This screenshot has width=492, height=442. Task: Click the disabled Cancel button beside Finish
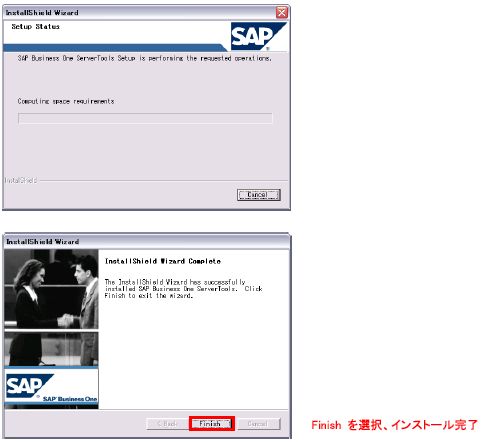[259, 424]
